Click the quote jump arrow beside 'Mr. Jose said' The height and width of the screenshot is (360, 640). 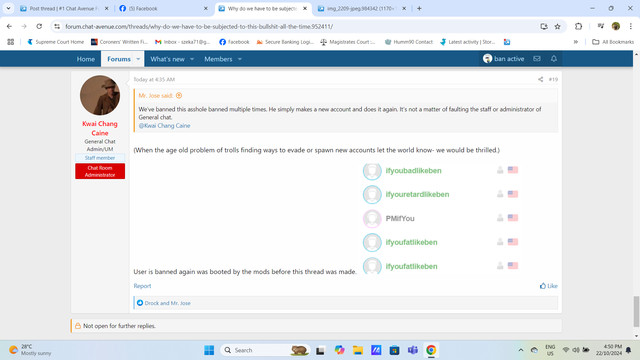click(x=179, y=96)
